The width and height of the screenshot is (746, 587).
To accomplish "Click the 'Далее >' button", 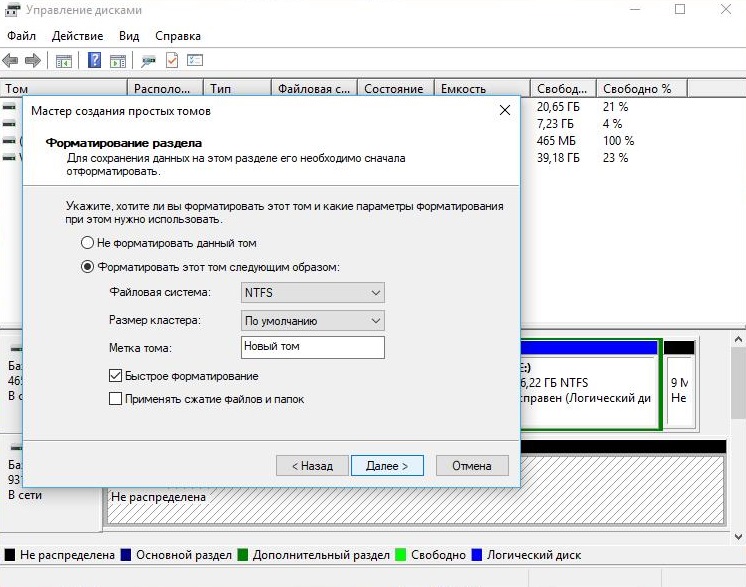I will click(x=387, y=466).
